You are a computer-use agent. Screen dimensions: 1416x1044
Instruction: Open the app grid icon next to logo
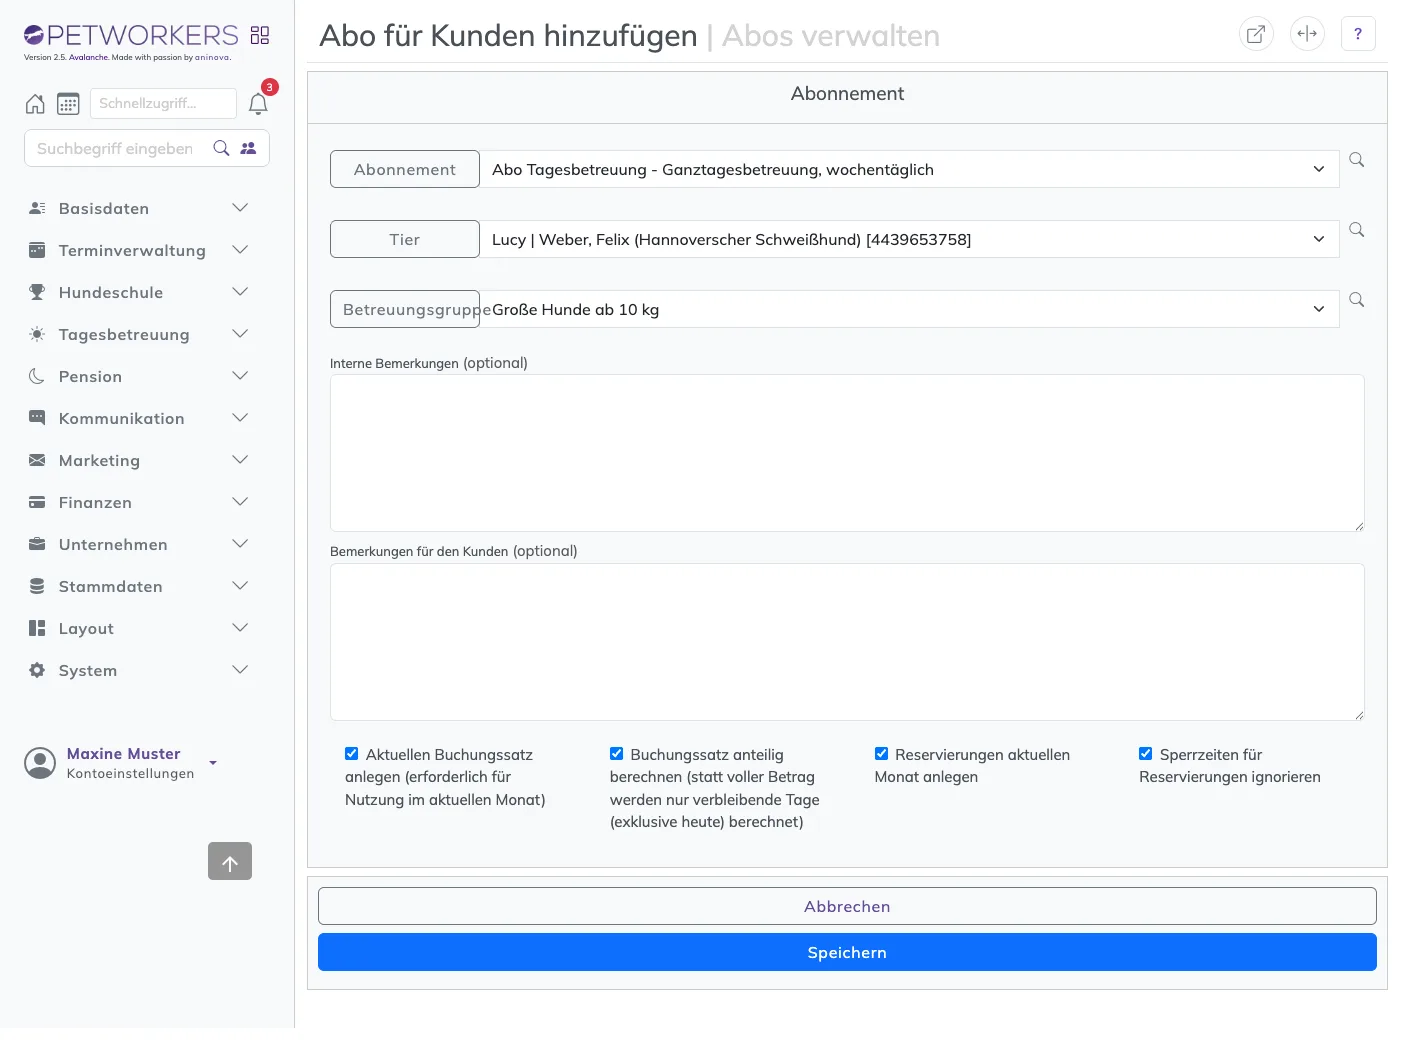pos(260,35)
